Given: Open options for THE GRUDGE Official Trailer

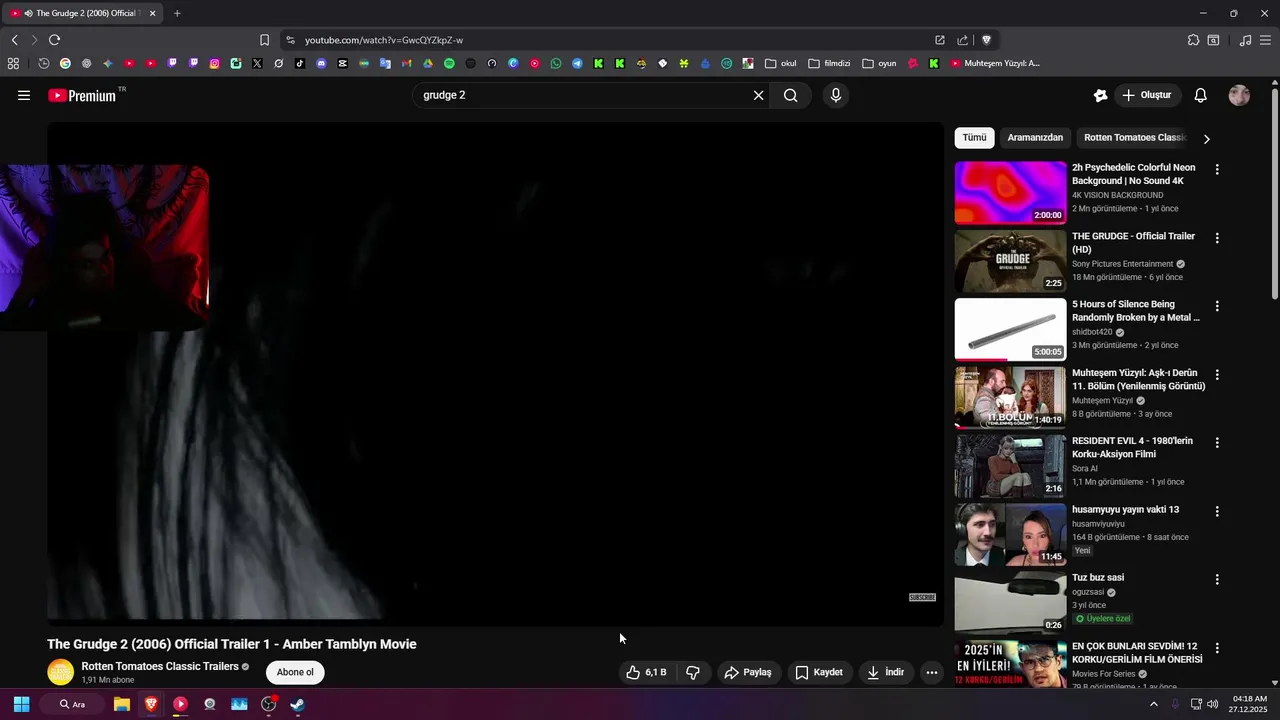Looking at the screenshot, I should click(x=1217, y=238).
